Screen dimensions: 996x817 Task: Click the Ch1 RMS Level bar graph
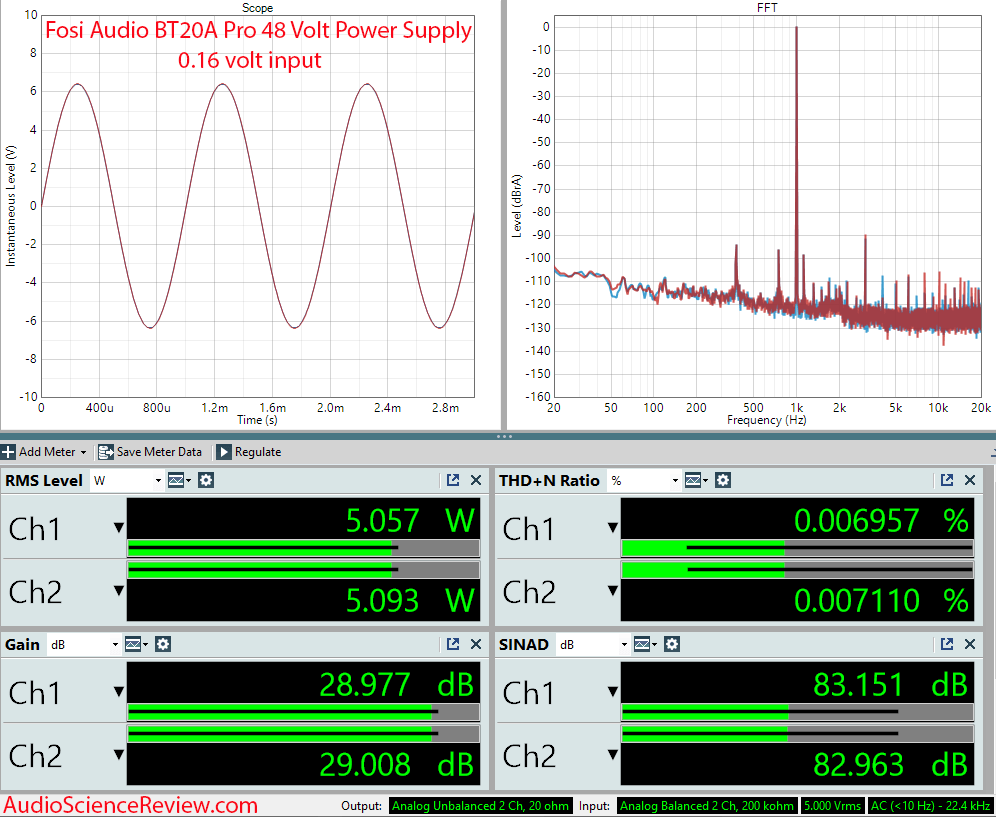click(x=304, y=548)
